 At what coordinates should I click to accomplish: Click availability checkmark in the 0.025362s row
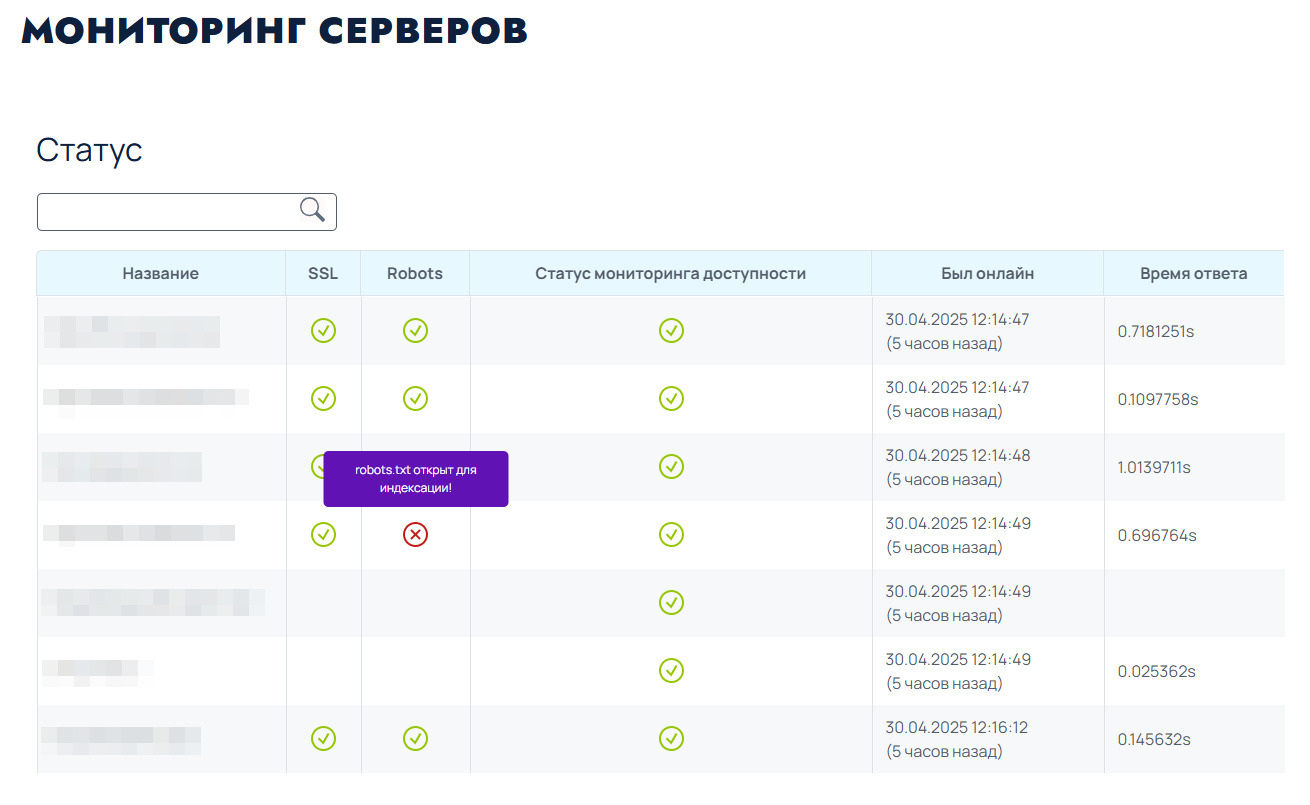tap(671, 670)
